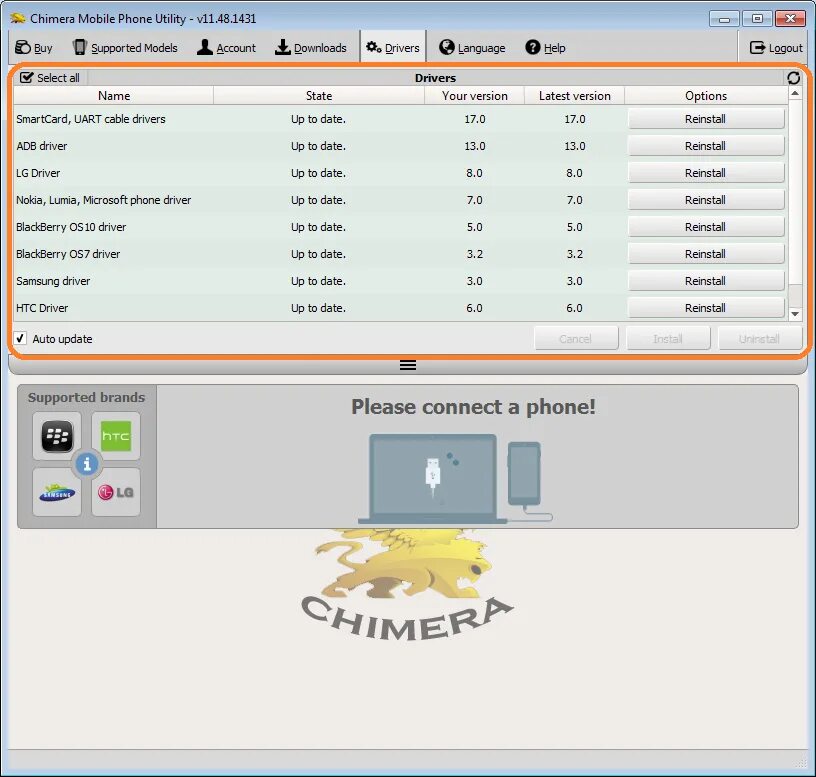Click the driver list scroll-up arrow

[795, 94]
